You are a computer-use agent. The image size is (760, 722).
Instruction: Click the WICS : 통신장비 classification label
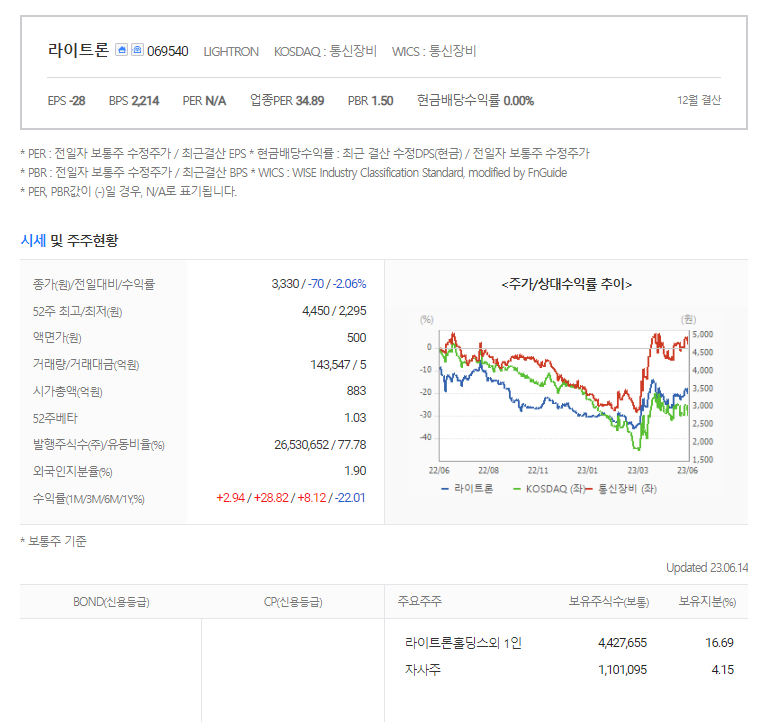pyautogui.click(x=434, y=51)
